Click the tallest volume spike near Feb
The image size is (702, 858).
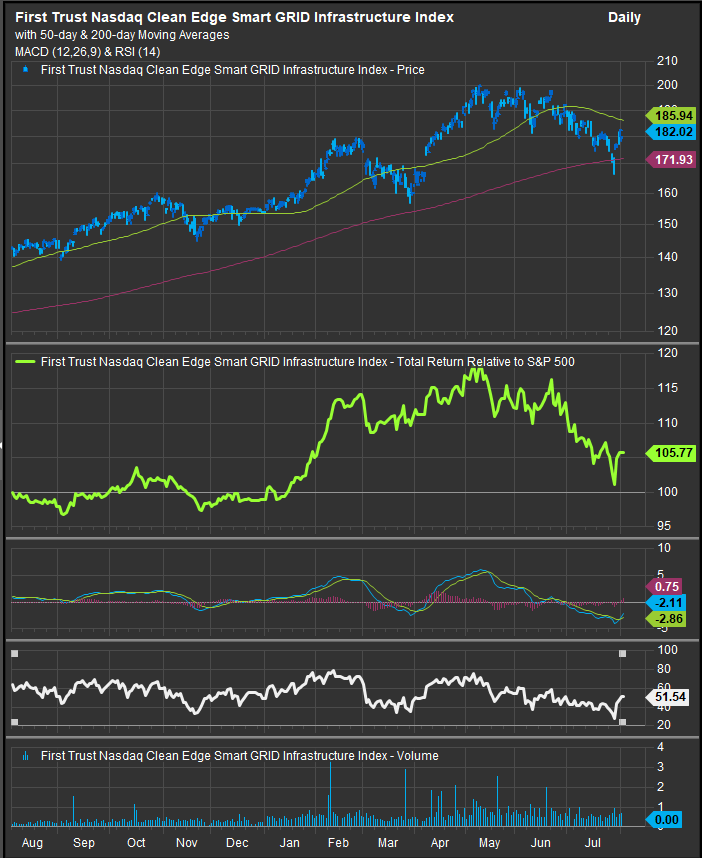330,793
